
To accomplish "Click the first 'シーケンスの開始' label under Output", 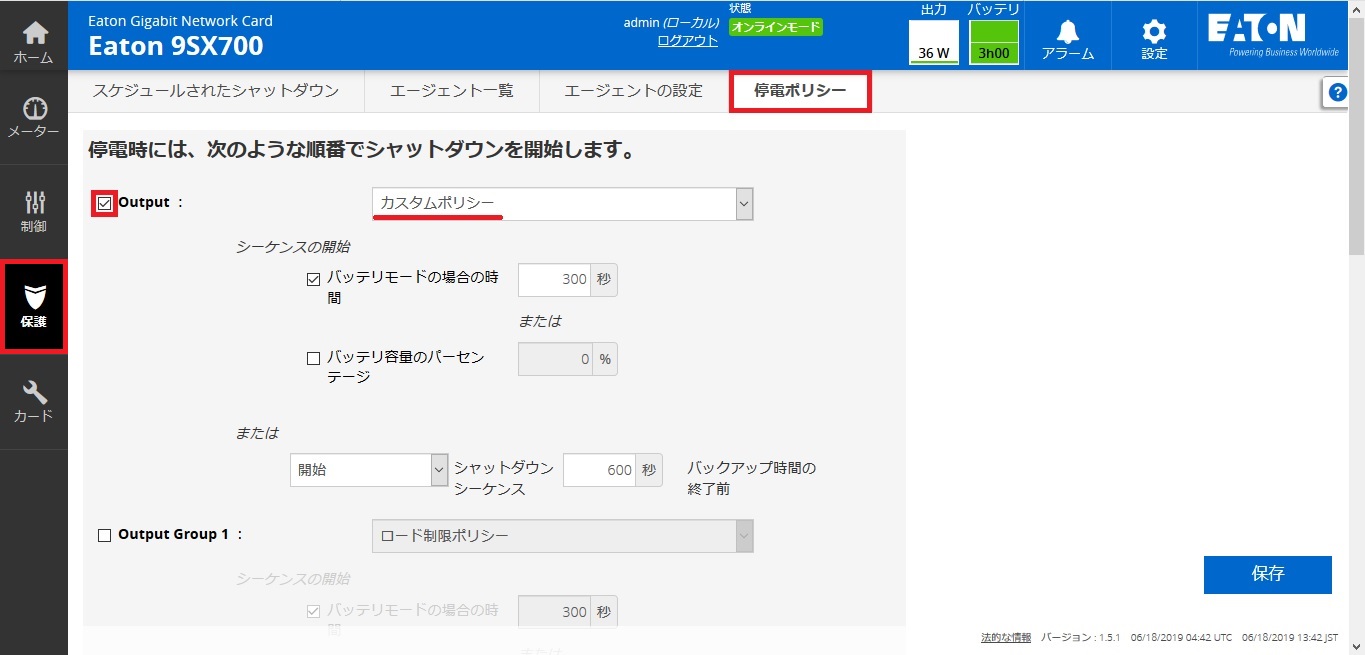I will pyautogui.click(x=293, y=246).
